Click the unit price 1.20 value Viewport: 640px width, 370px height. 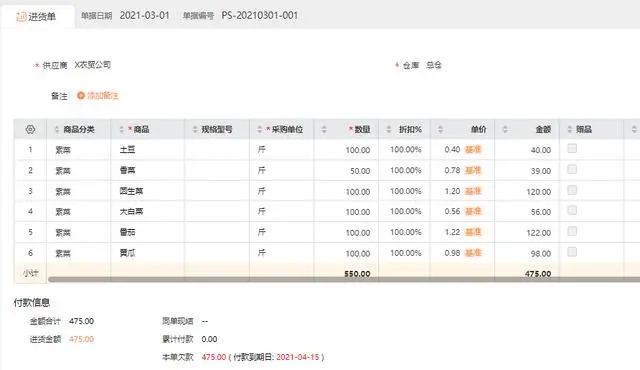[x=452, y=191]
